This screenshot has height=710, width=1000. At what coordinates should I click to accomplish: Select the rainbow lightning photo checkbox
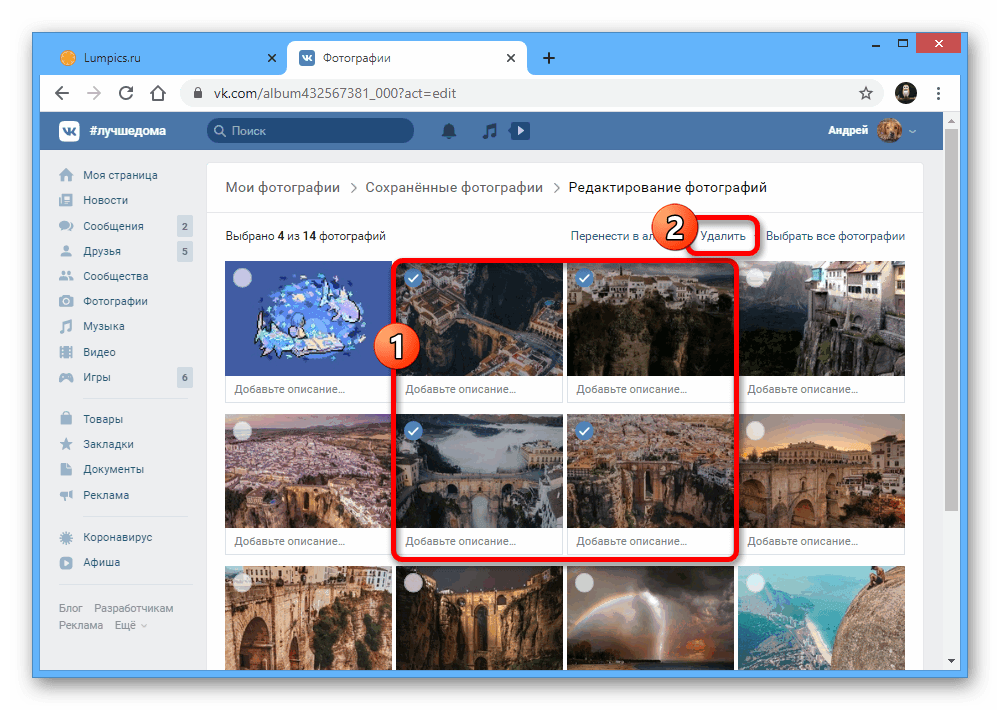pos(584,582)
